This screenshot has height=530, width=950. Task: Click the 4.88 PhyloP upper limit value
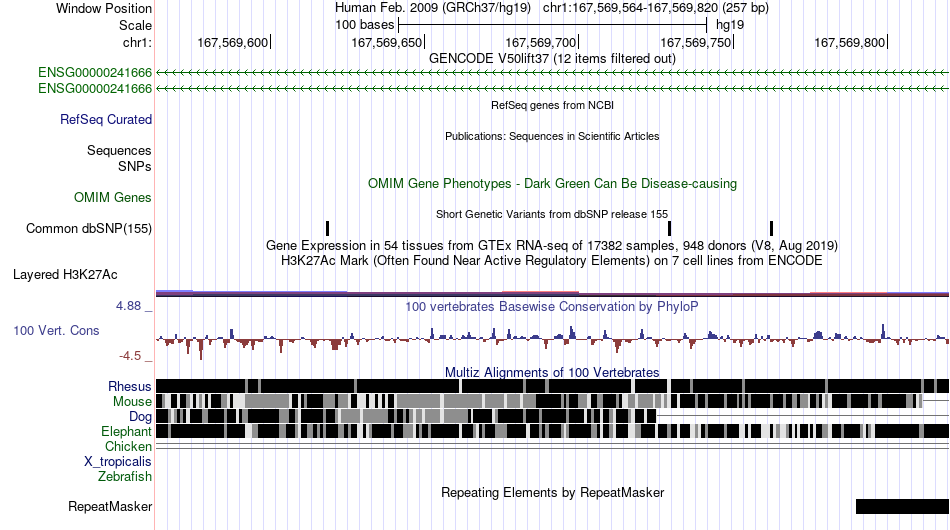[128, 306]
